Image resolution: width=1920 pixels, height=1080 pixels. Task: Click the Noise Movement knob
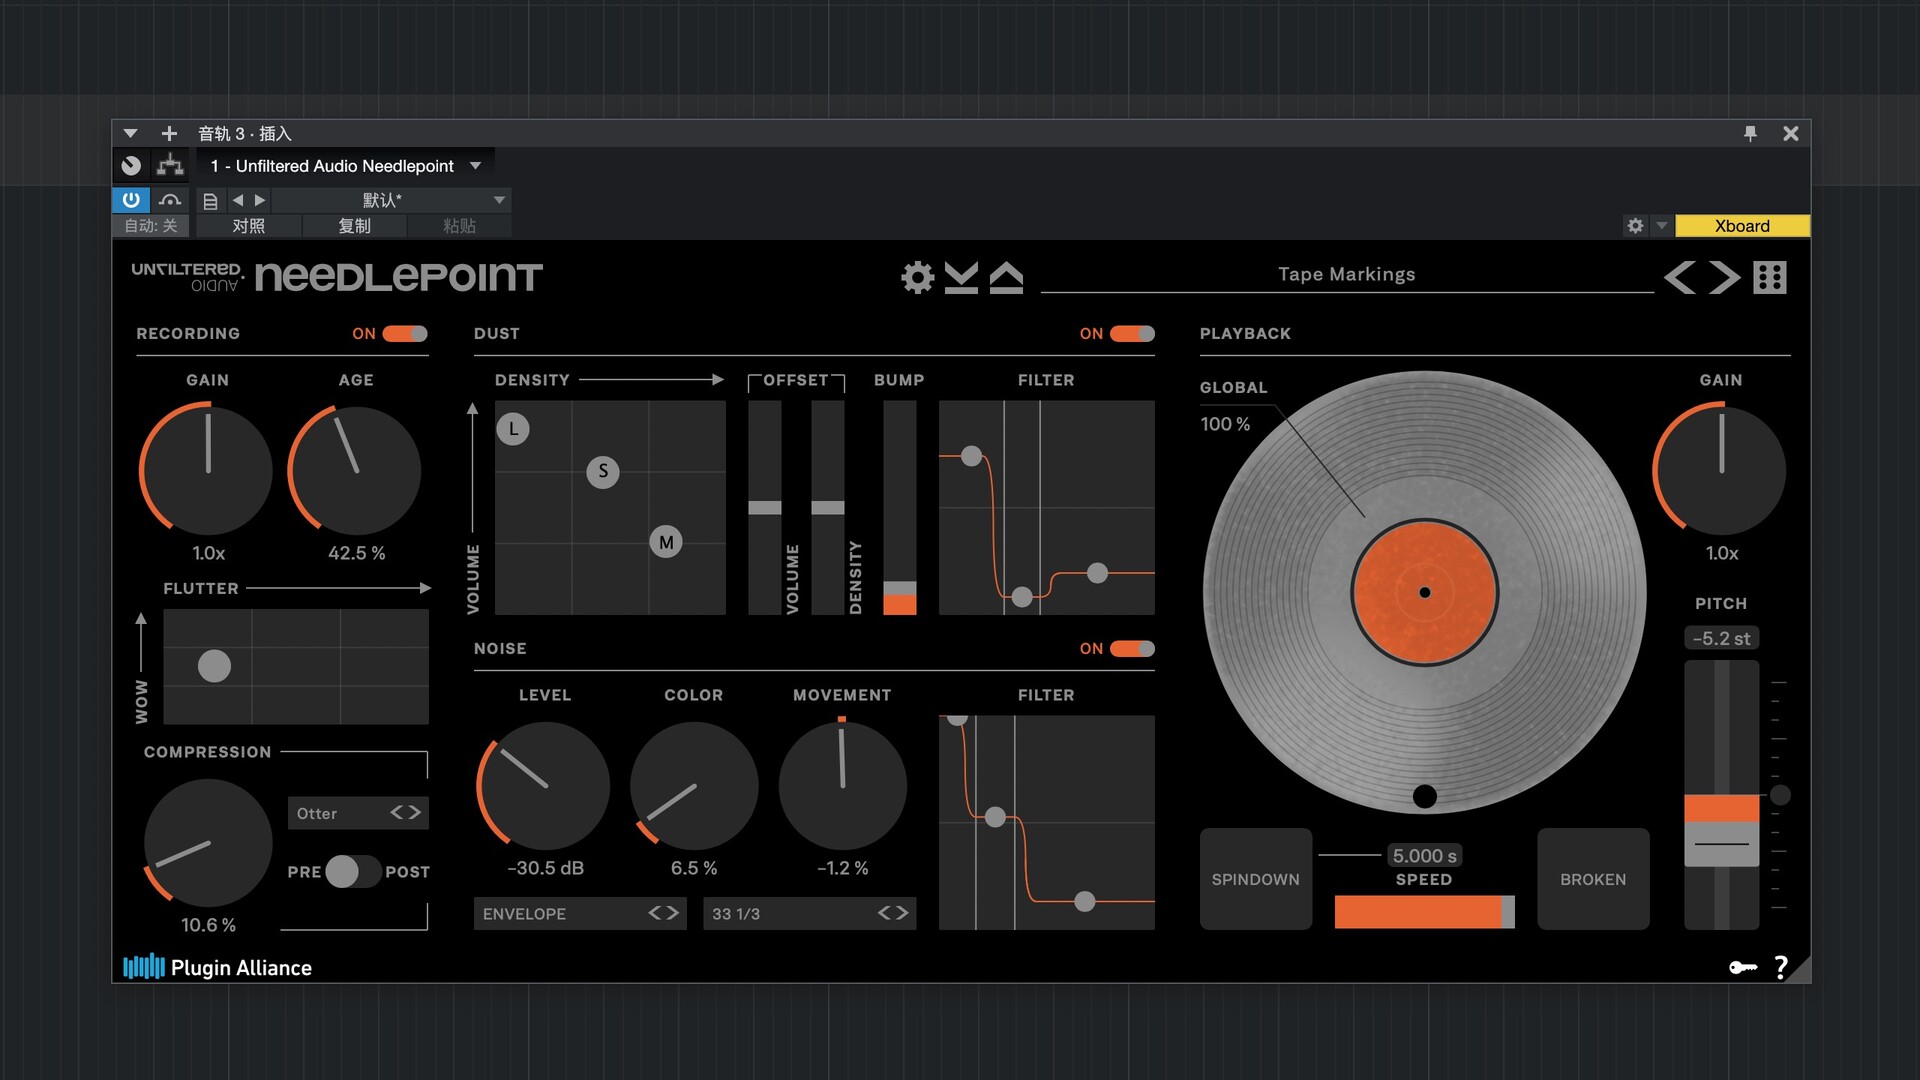point(842,786)
